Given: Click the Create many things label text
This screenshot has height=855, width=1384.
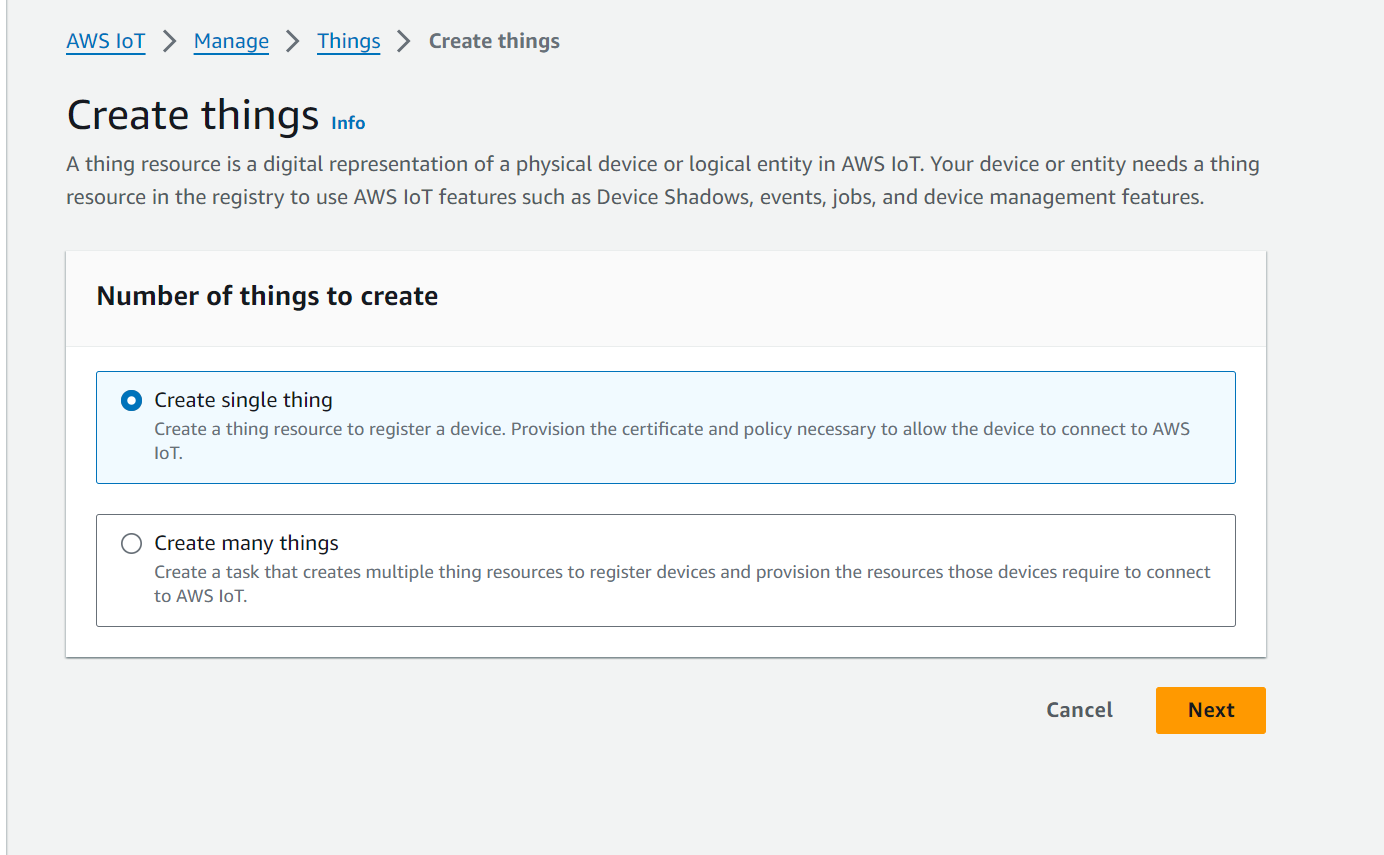Looking at the screenshot, I should tap(246, 544).
